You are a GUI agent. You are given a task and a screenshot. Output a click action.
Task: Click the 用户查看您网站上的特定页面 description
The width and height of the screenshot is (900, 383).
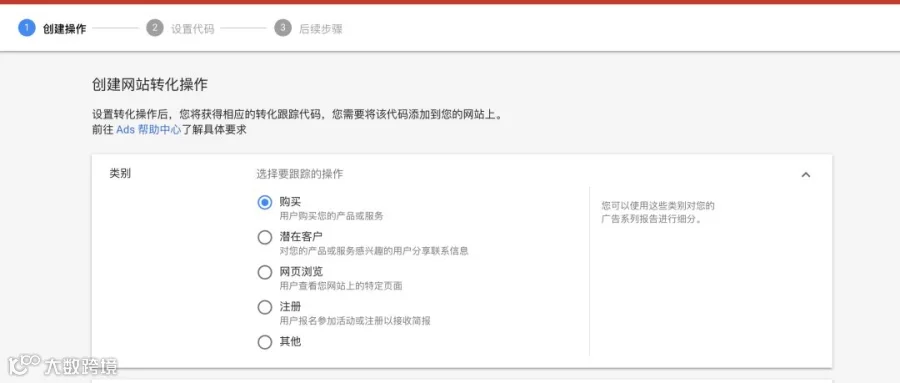point(341,286)
